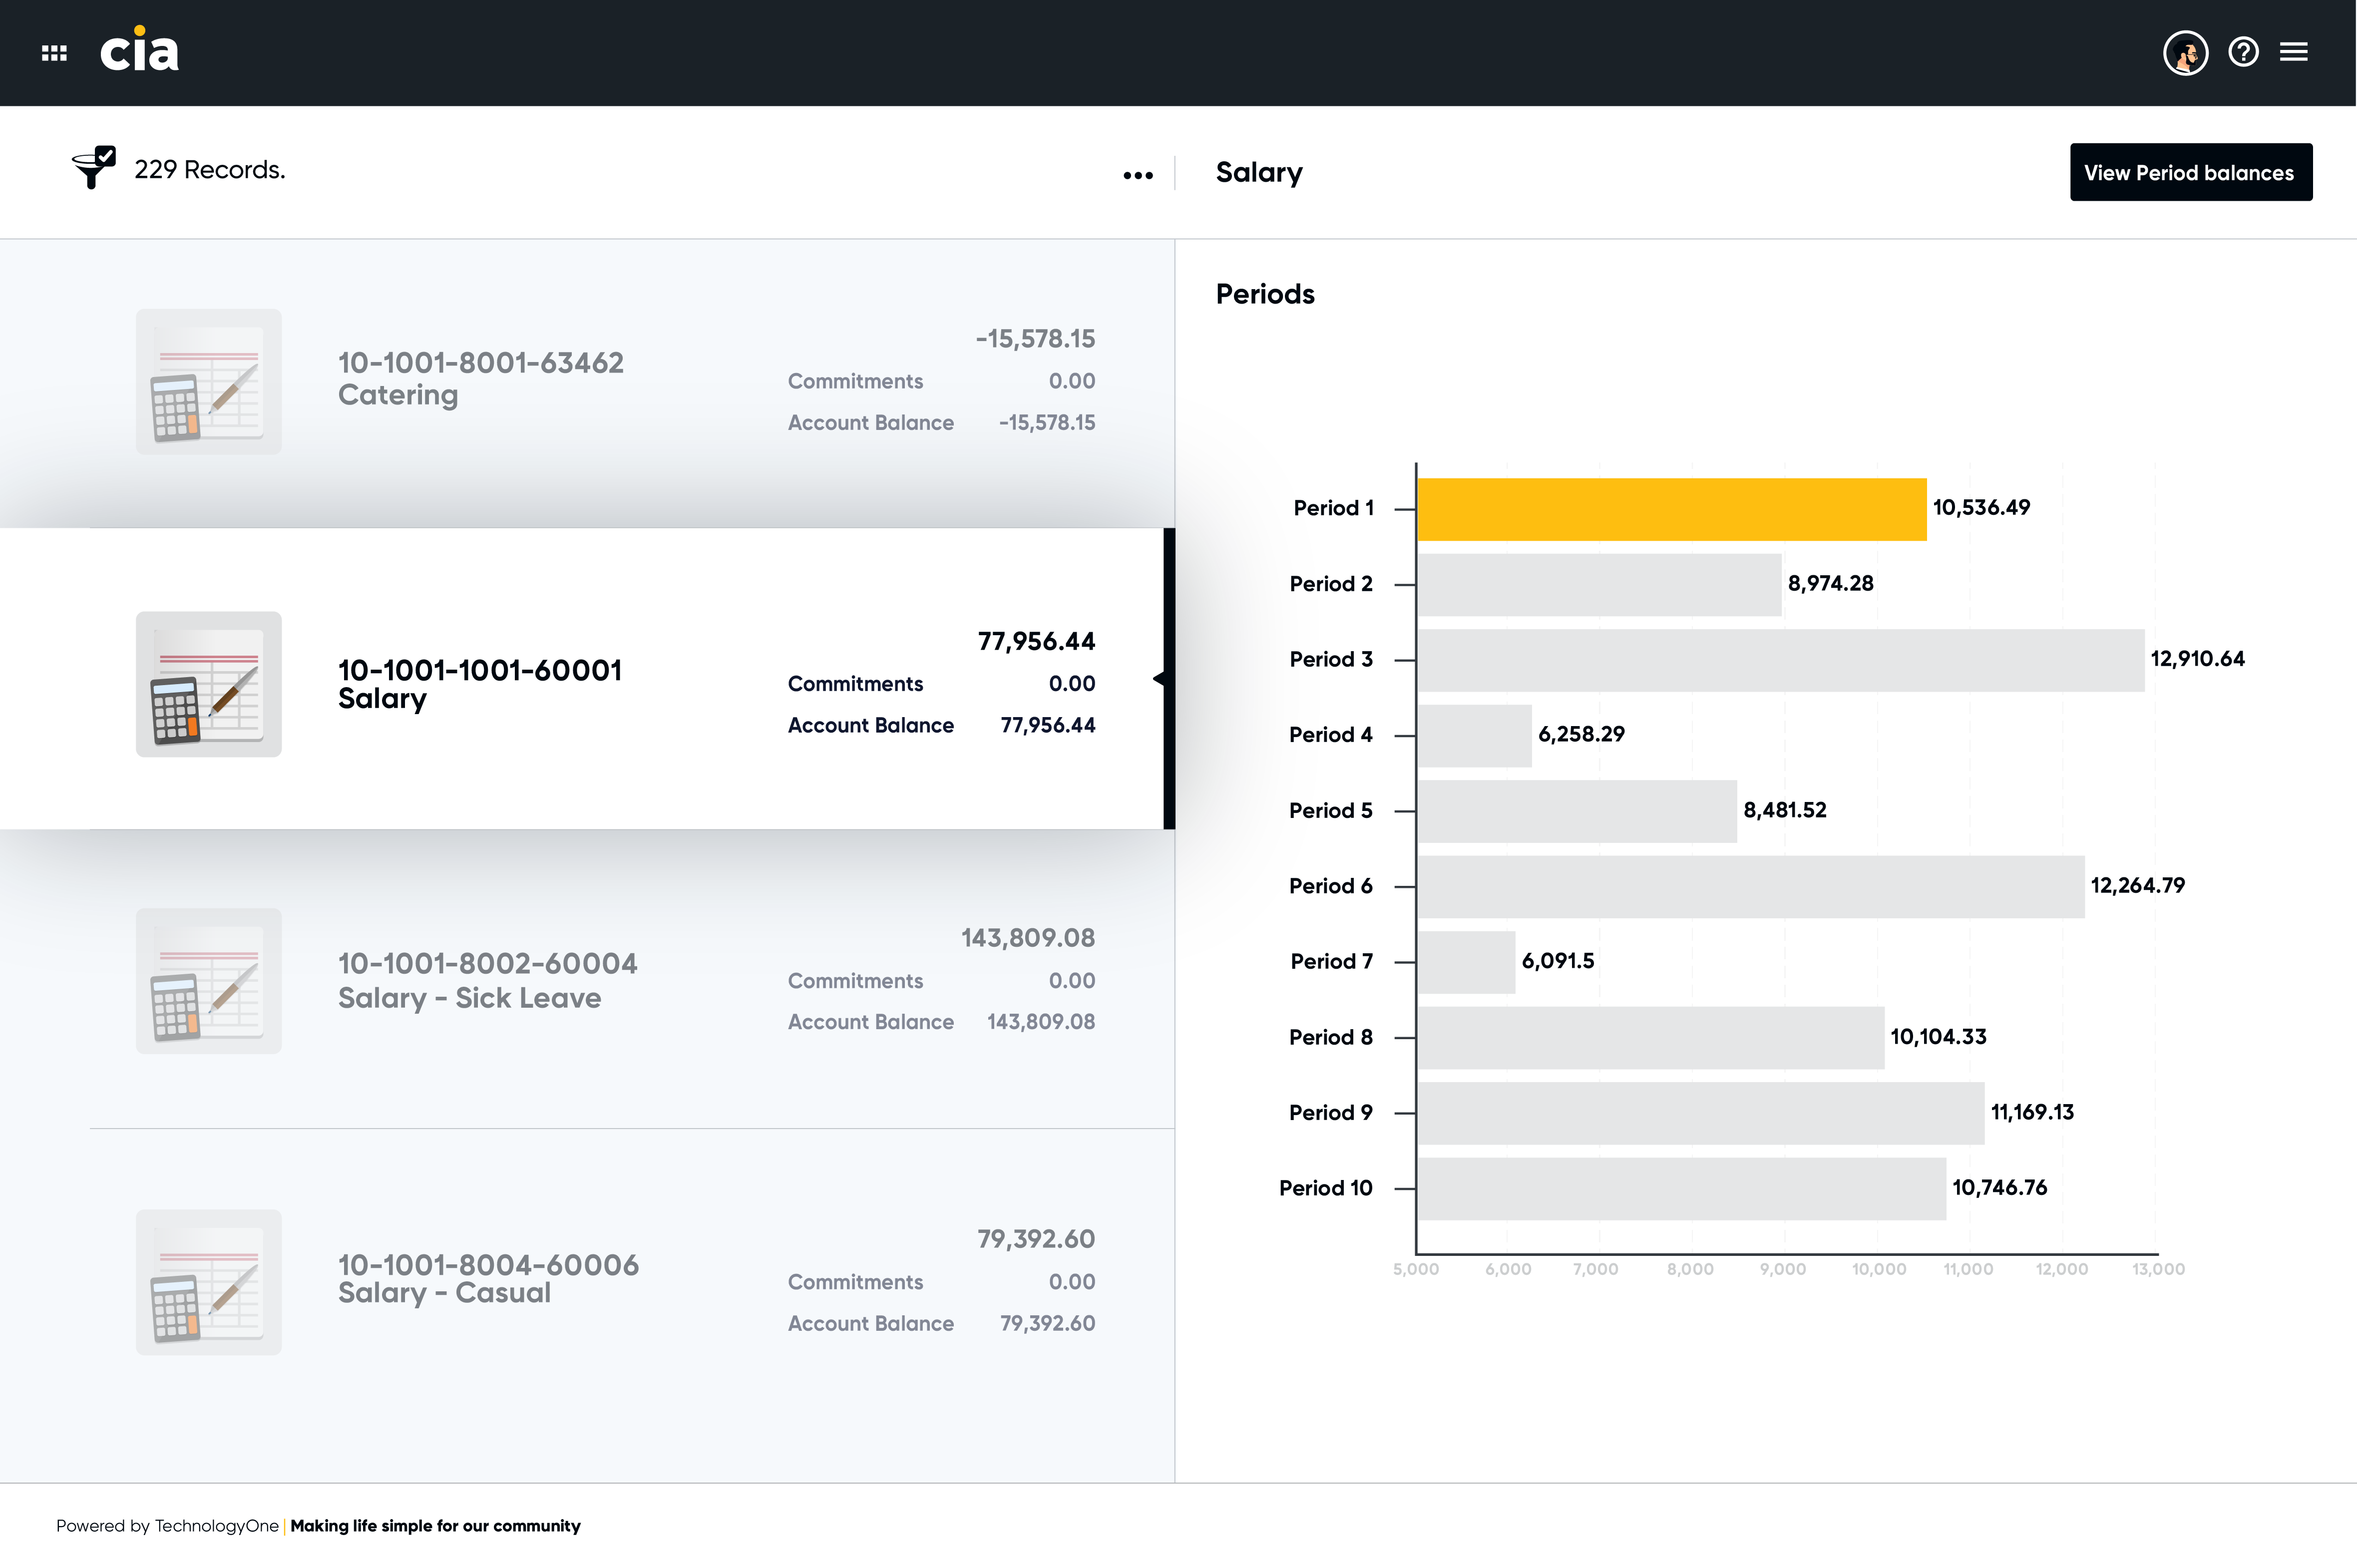Image resolution: width=2357 pixels, height=1568 pixels.
Task: Open the user profile avatar
Action: [x=2185, y=52]
